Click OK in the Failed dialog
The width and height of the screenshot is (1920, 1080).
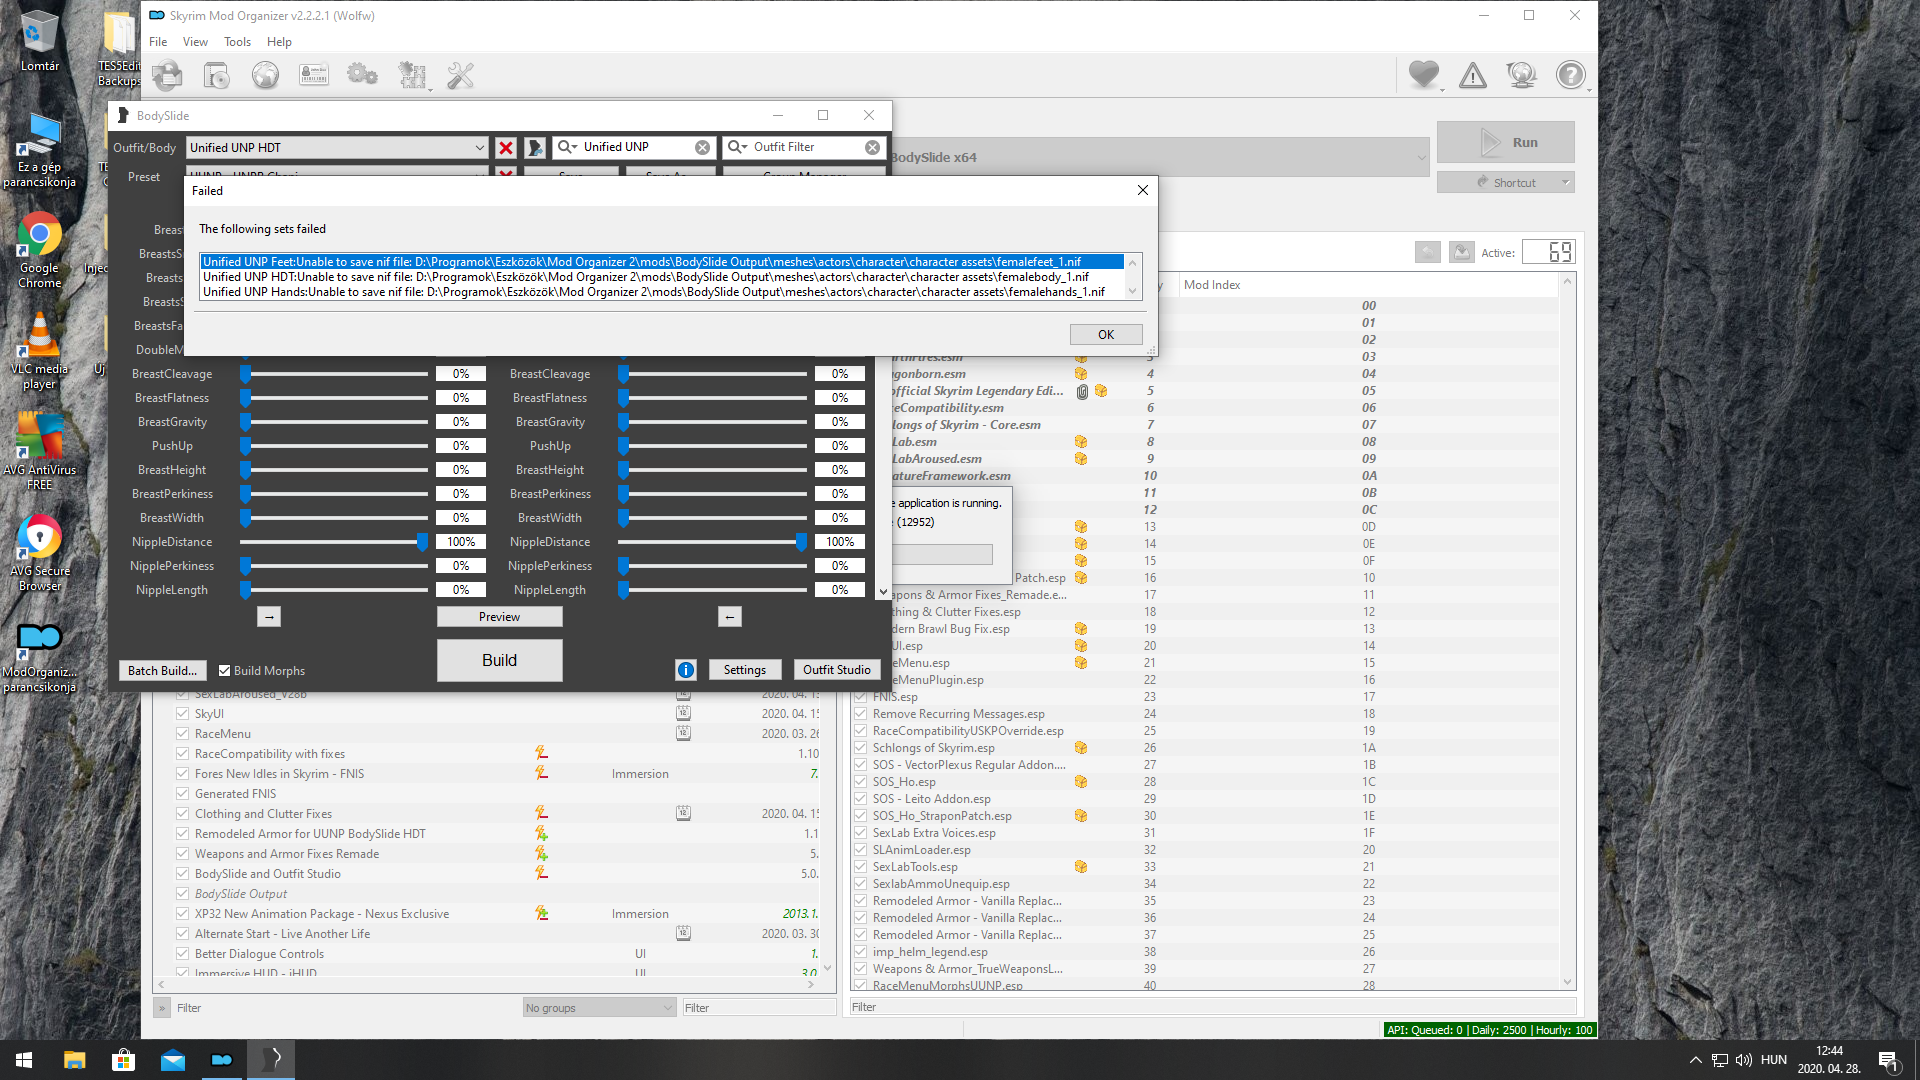[x=1106, y=335]
